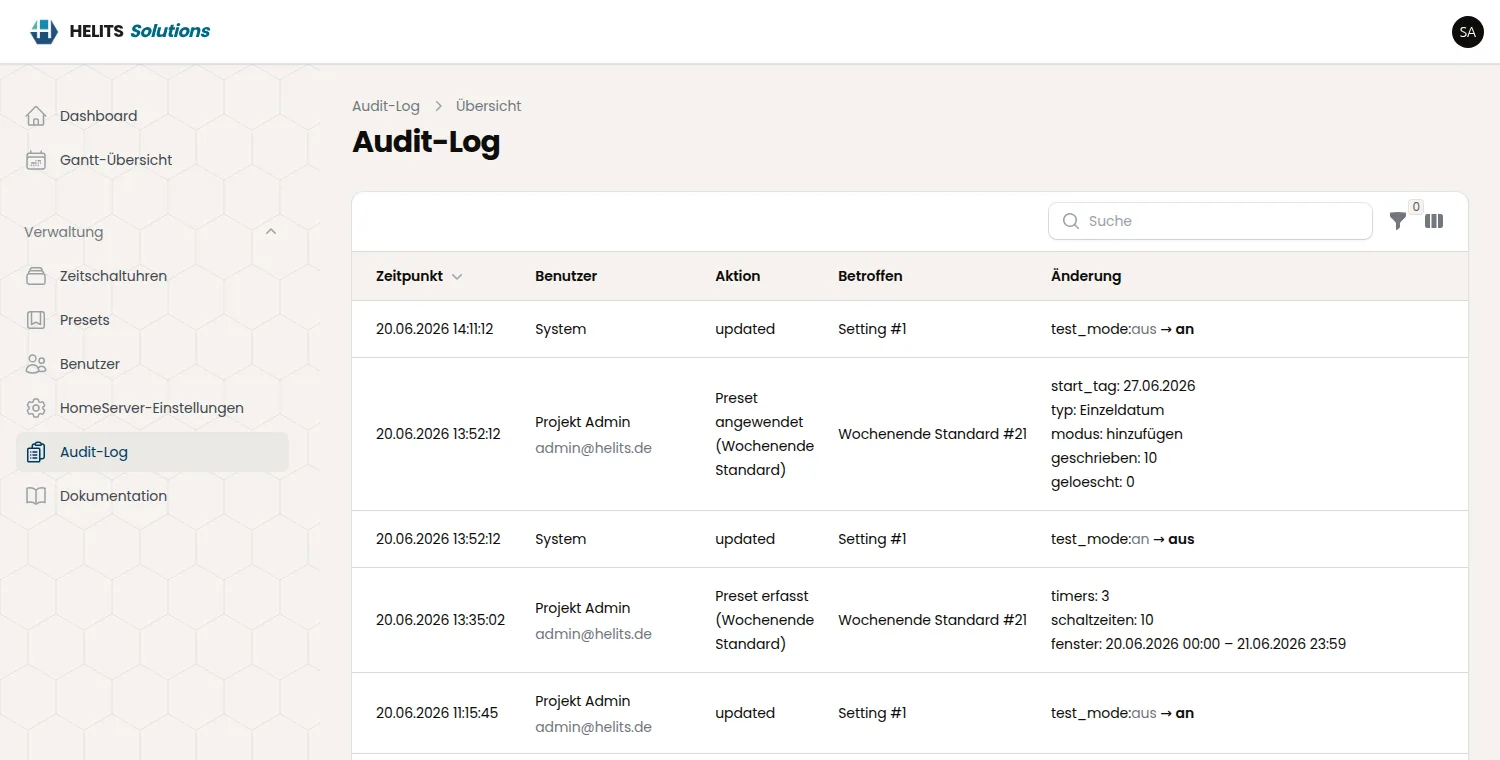Screen dimensions: 1500x760
Task: Click 'Preset erfasst (Wochenende Standard)' action
Action: [x=765, y=620]
